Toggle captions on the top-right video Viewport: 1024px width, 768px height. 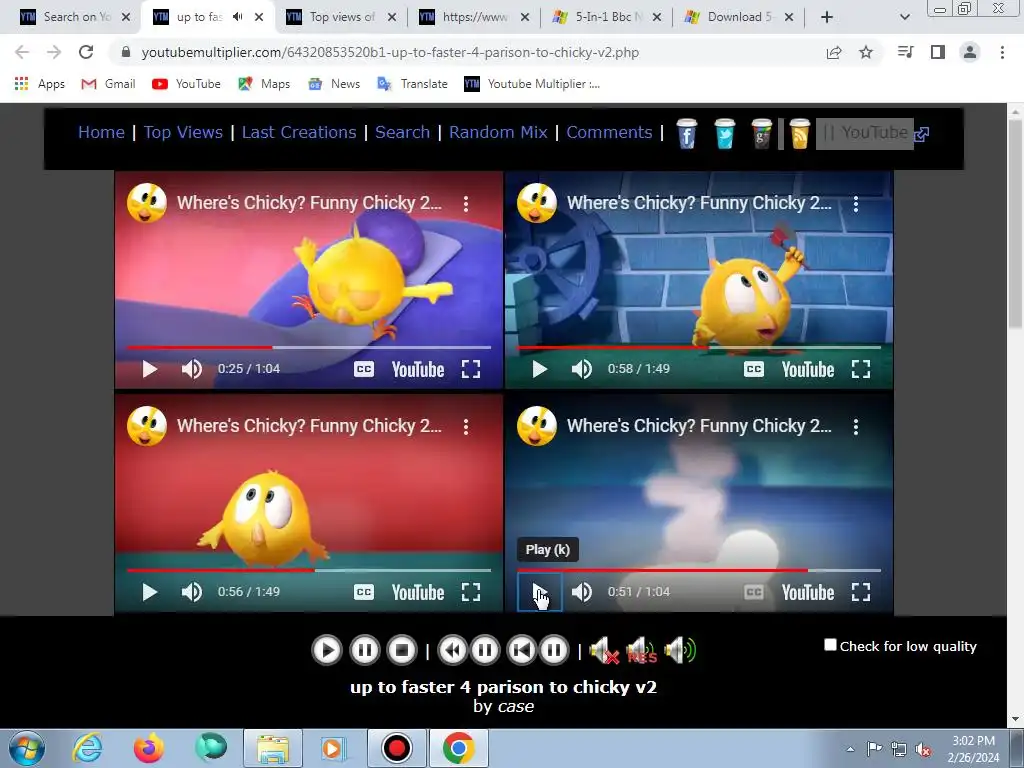pos(754,369)
